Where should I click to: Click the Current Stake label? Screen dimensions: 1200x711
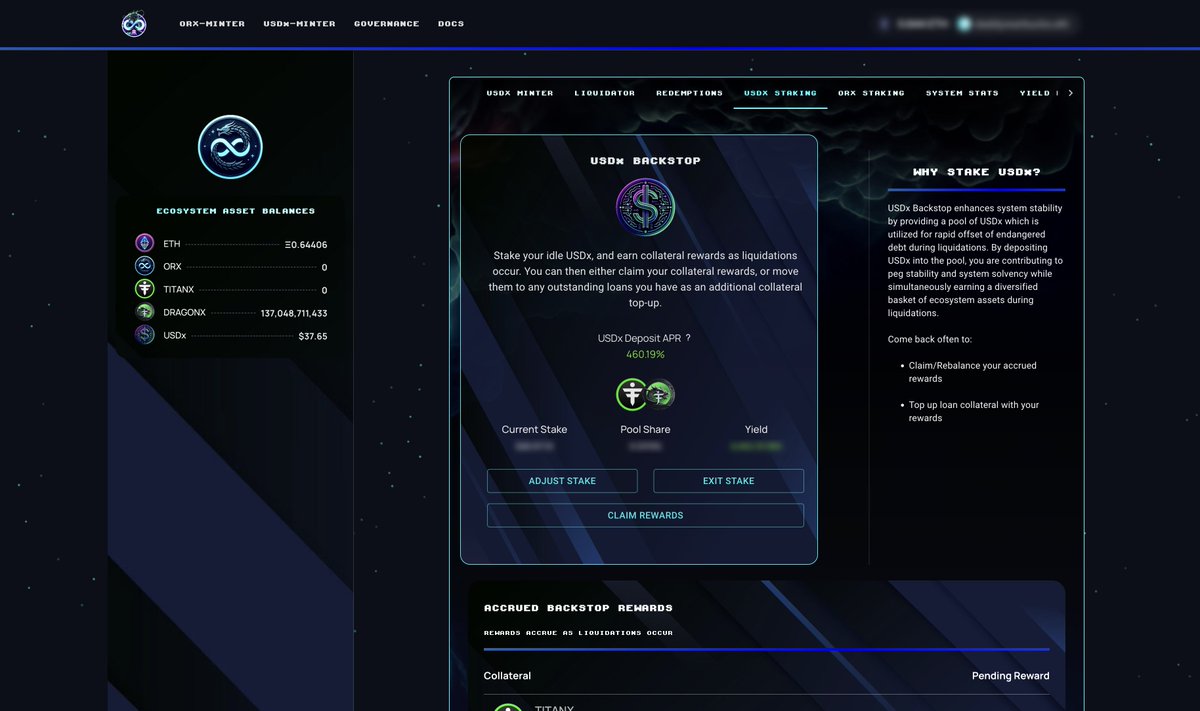534,429
